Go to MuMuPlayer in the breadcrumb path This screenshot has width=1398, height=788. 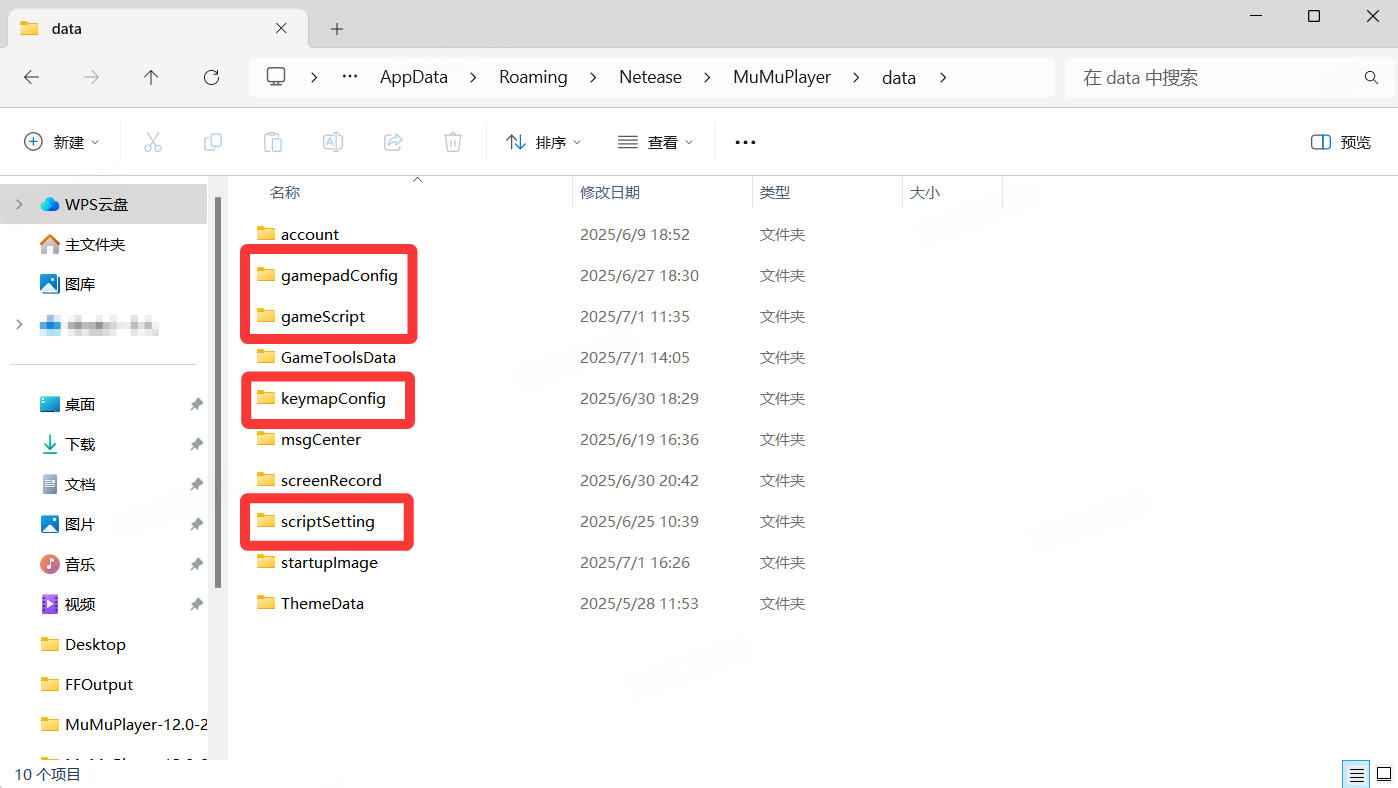pyautogui.click(x=781, y=77)
